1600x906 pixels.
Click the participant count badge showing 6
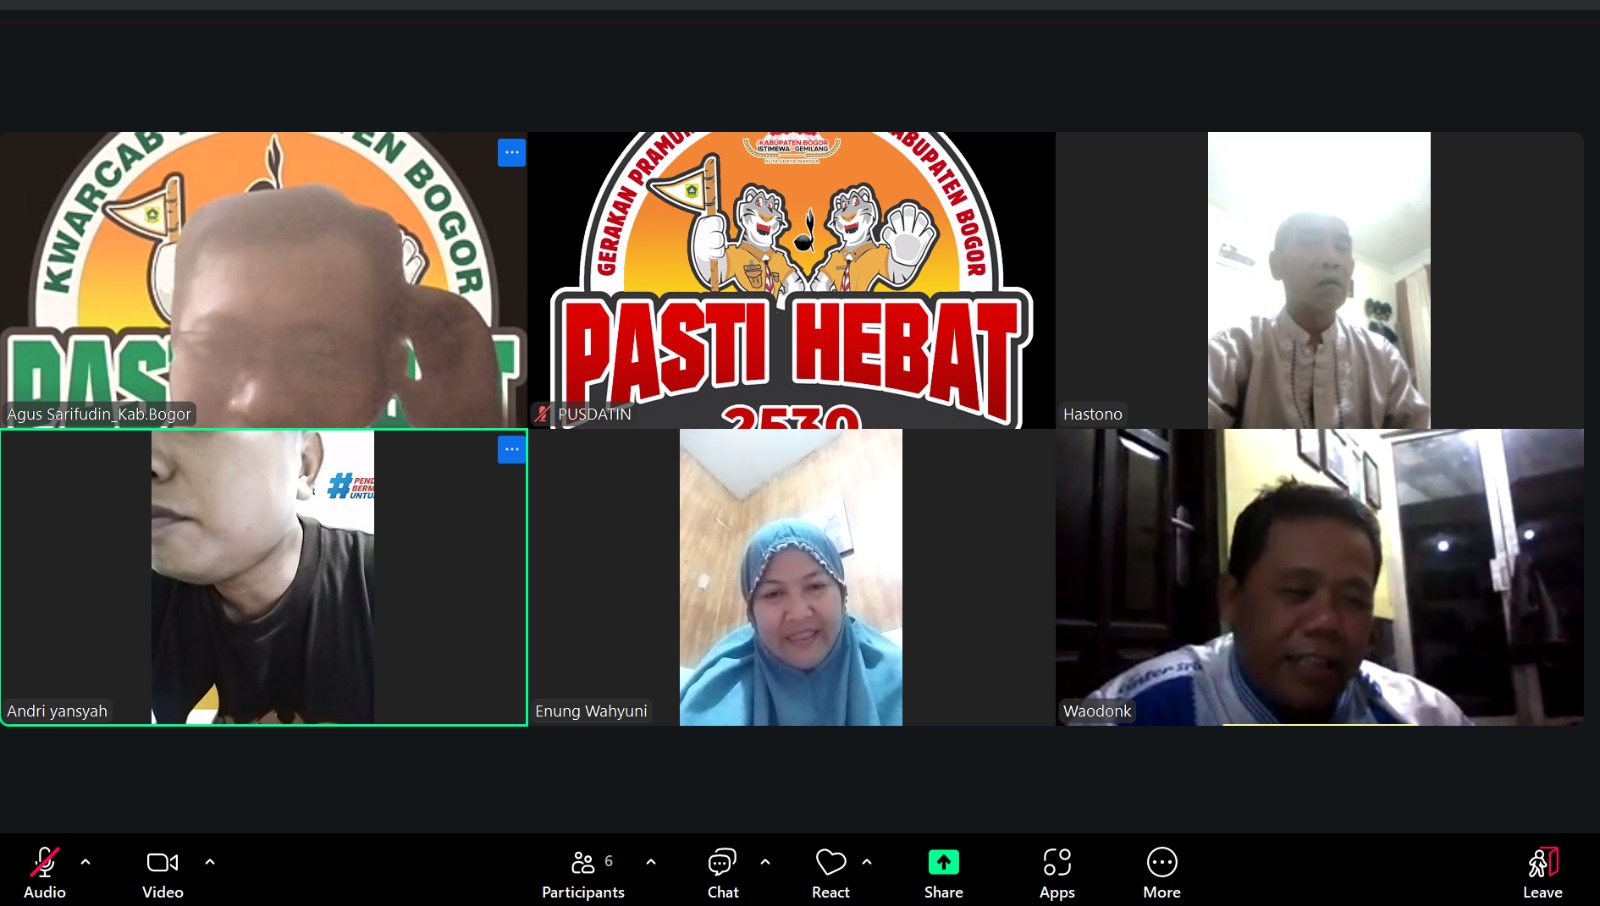point(608,860)
